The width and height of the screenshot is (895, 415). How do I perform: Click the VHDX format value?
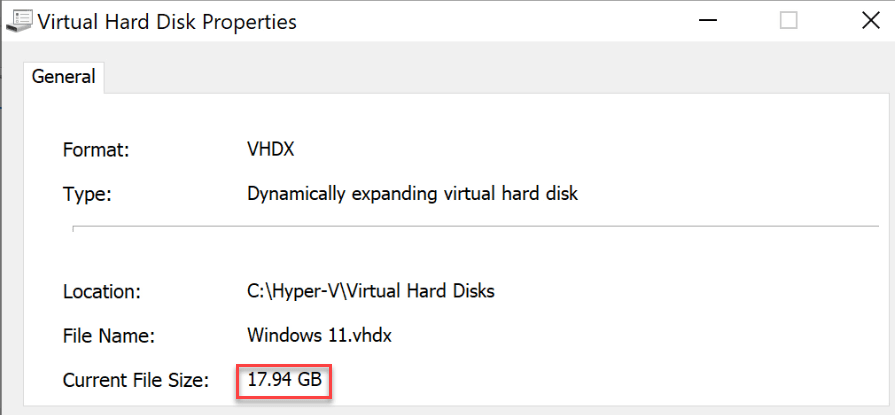270,150
